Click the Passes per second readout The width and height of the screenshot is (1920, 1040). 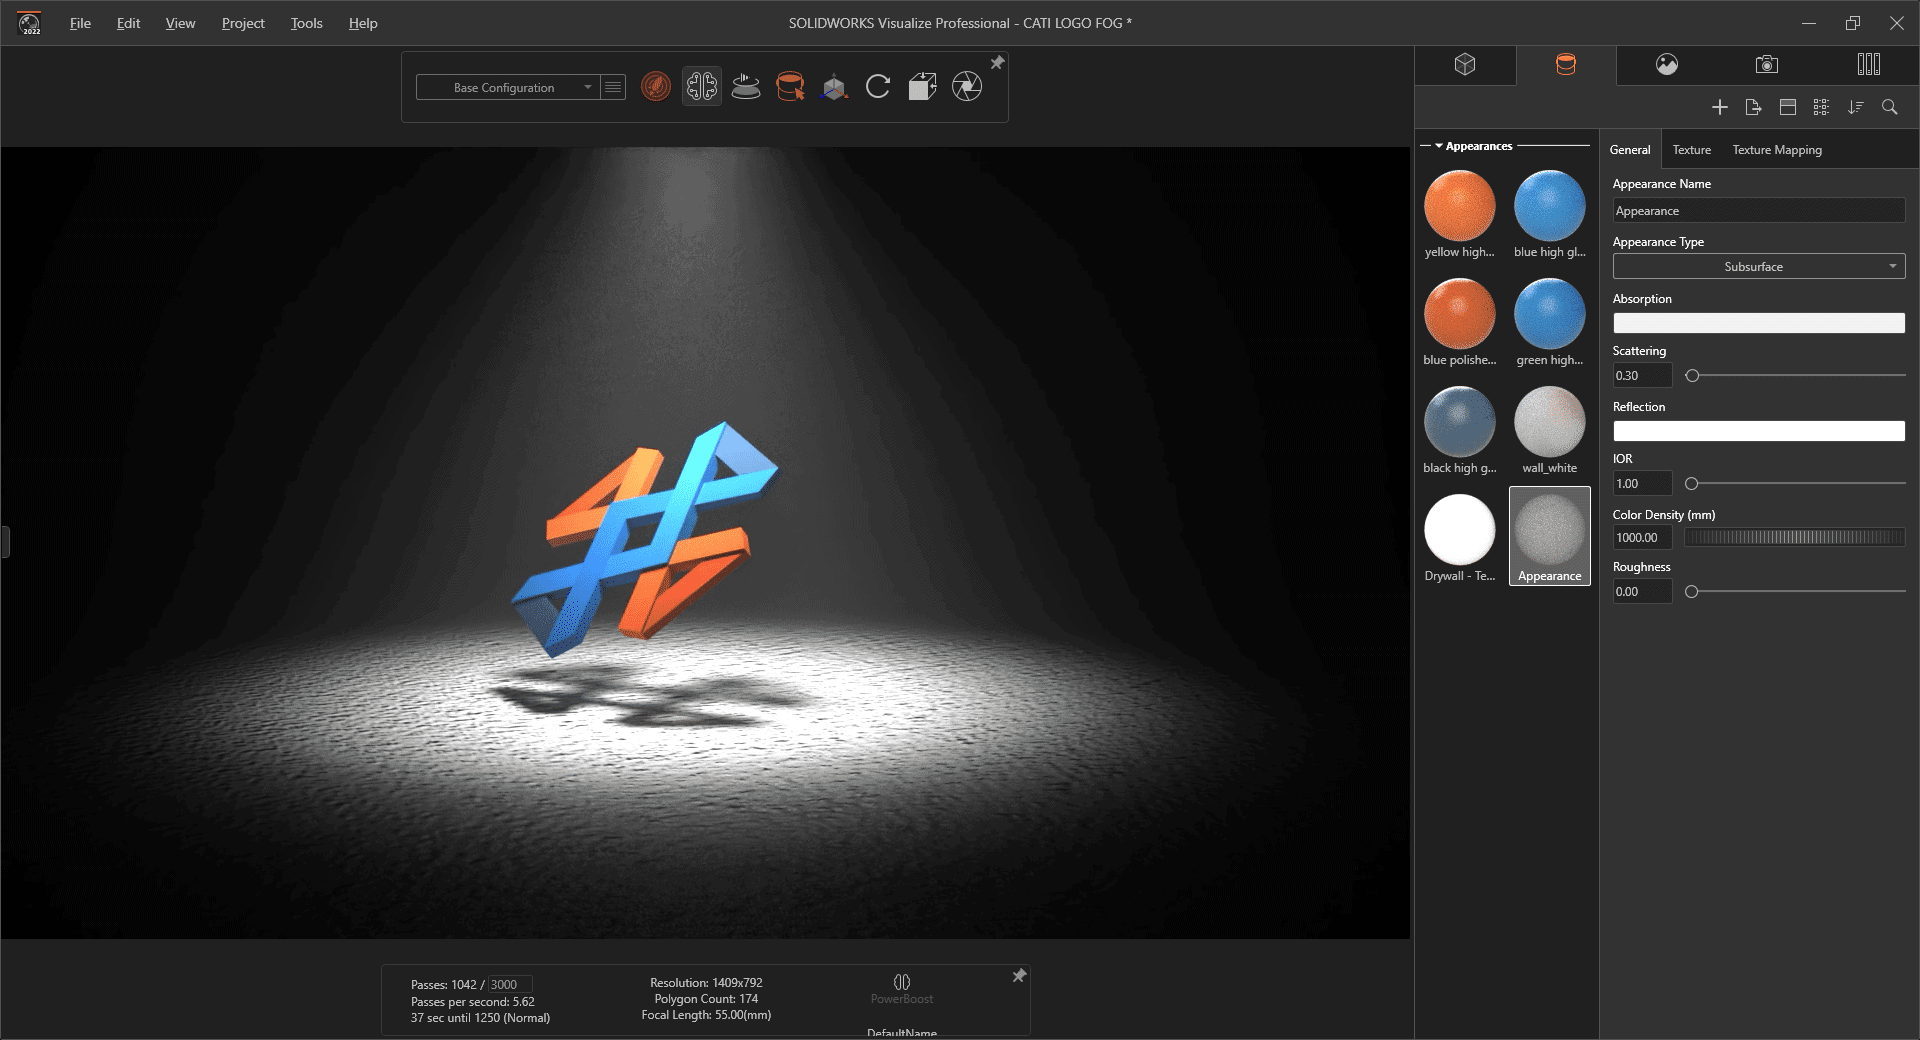tap(473, 1002)
